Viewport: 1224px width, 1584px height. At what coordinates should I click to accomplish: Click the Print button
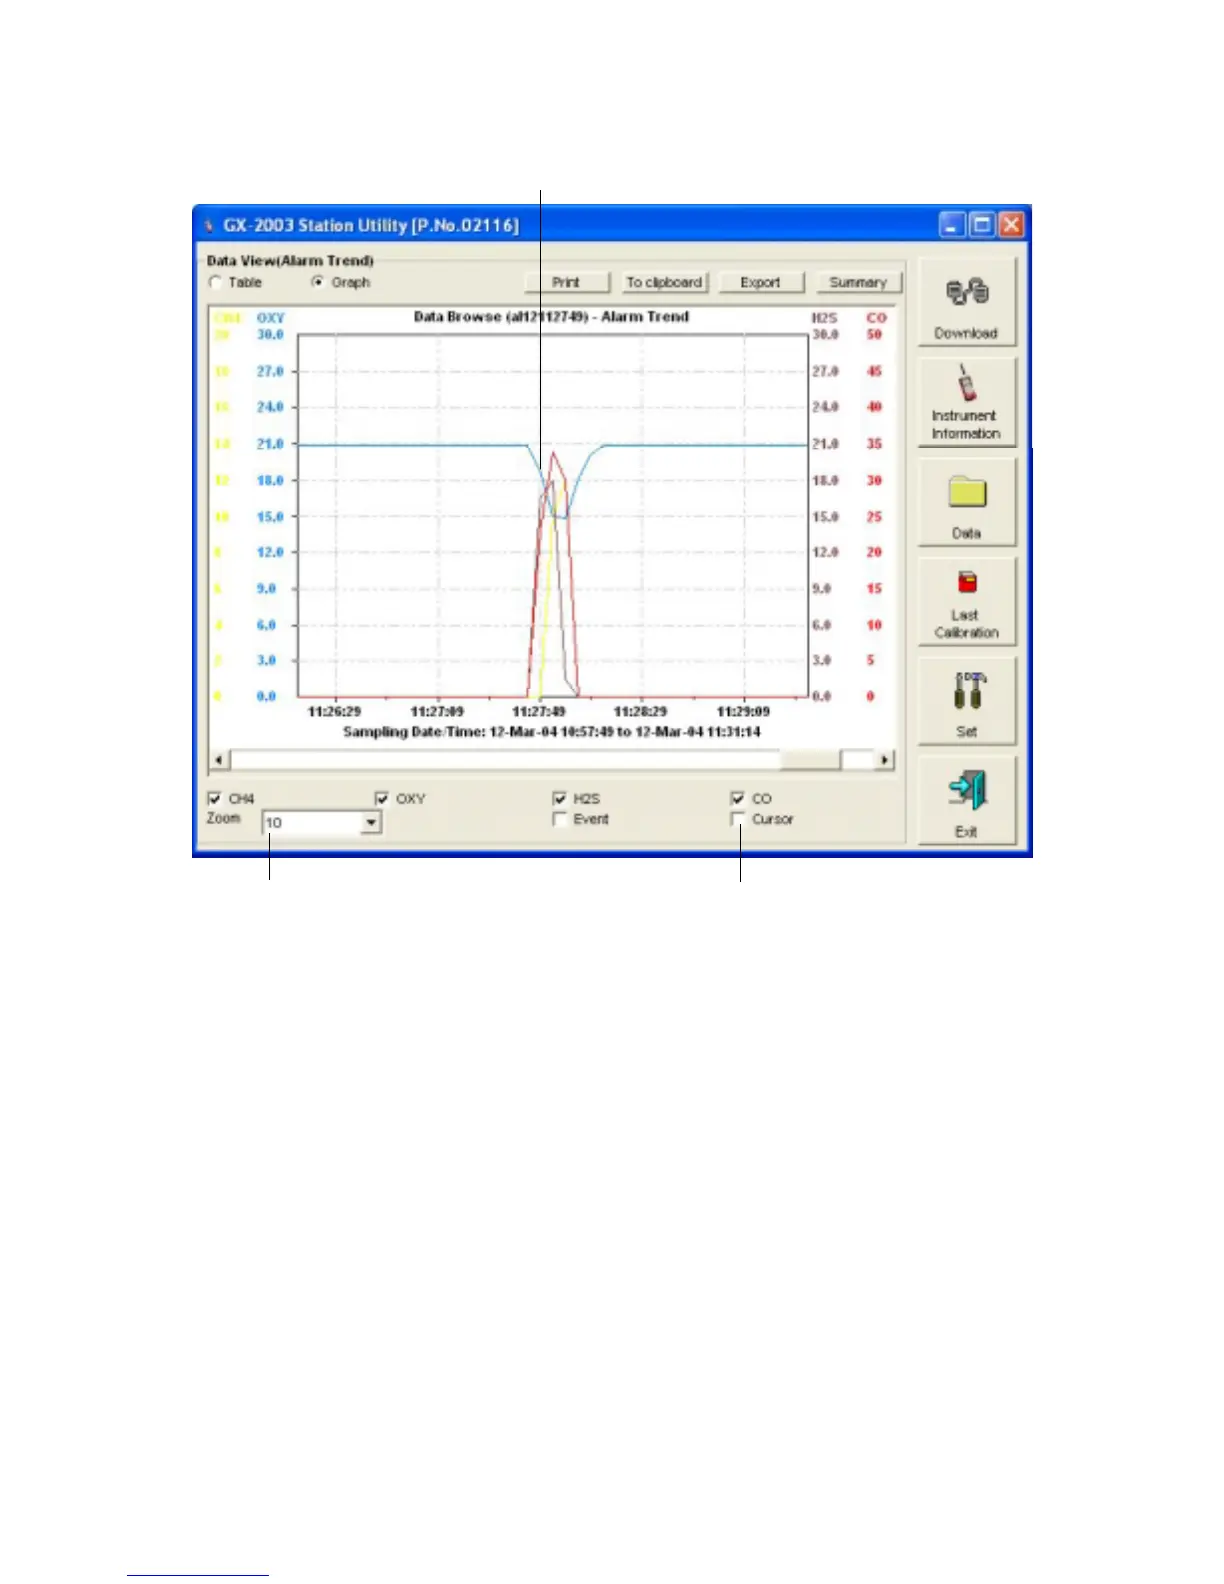click(x=566, y=283)
